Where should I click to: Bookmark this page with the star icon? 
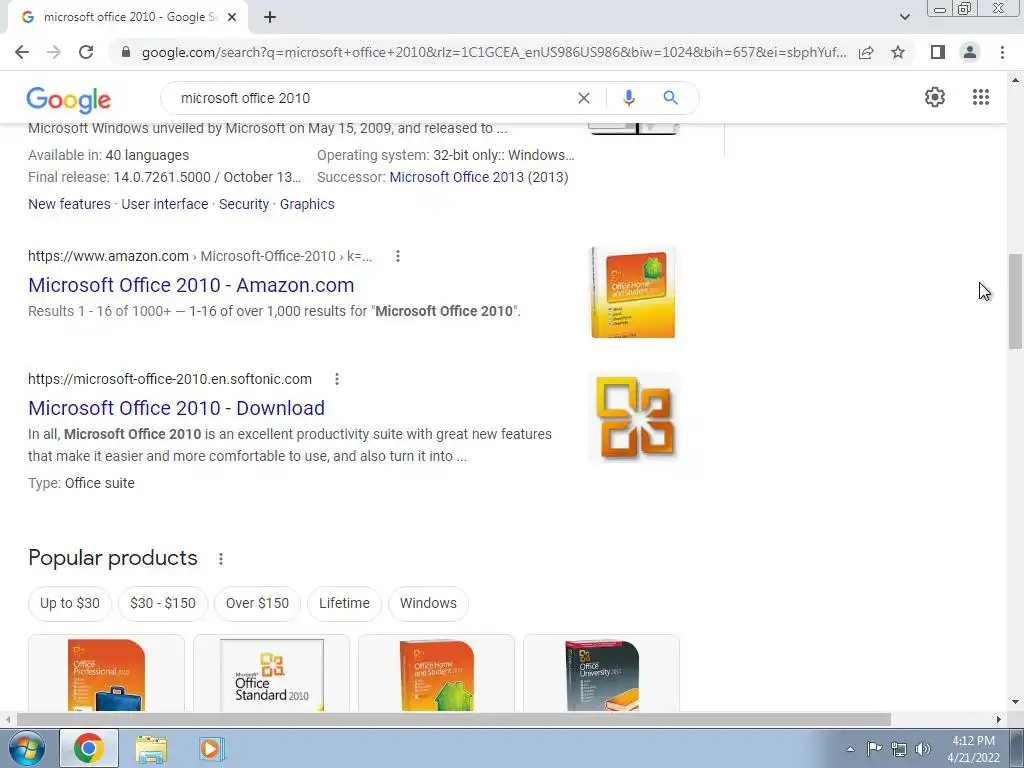pyautogui.click(x=898, y=52)
